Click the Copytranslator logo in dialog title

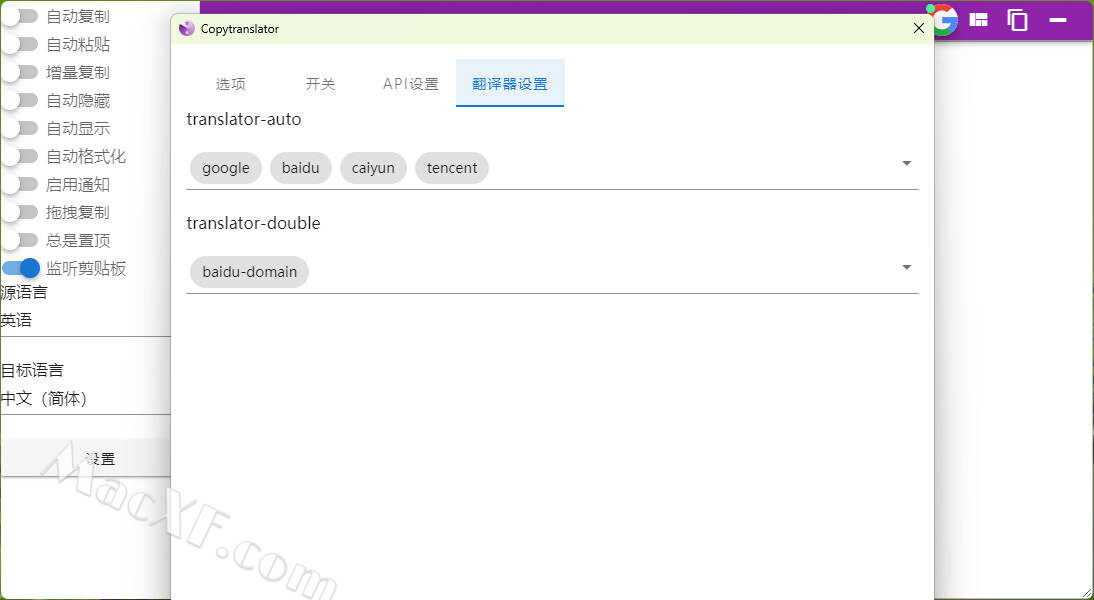(187, 29)
